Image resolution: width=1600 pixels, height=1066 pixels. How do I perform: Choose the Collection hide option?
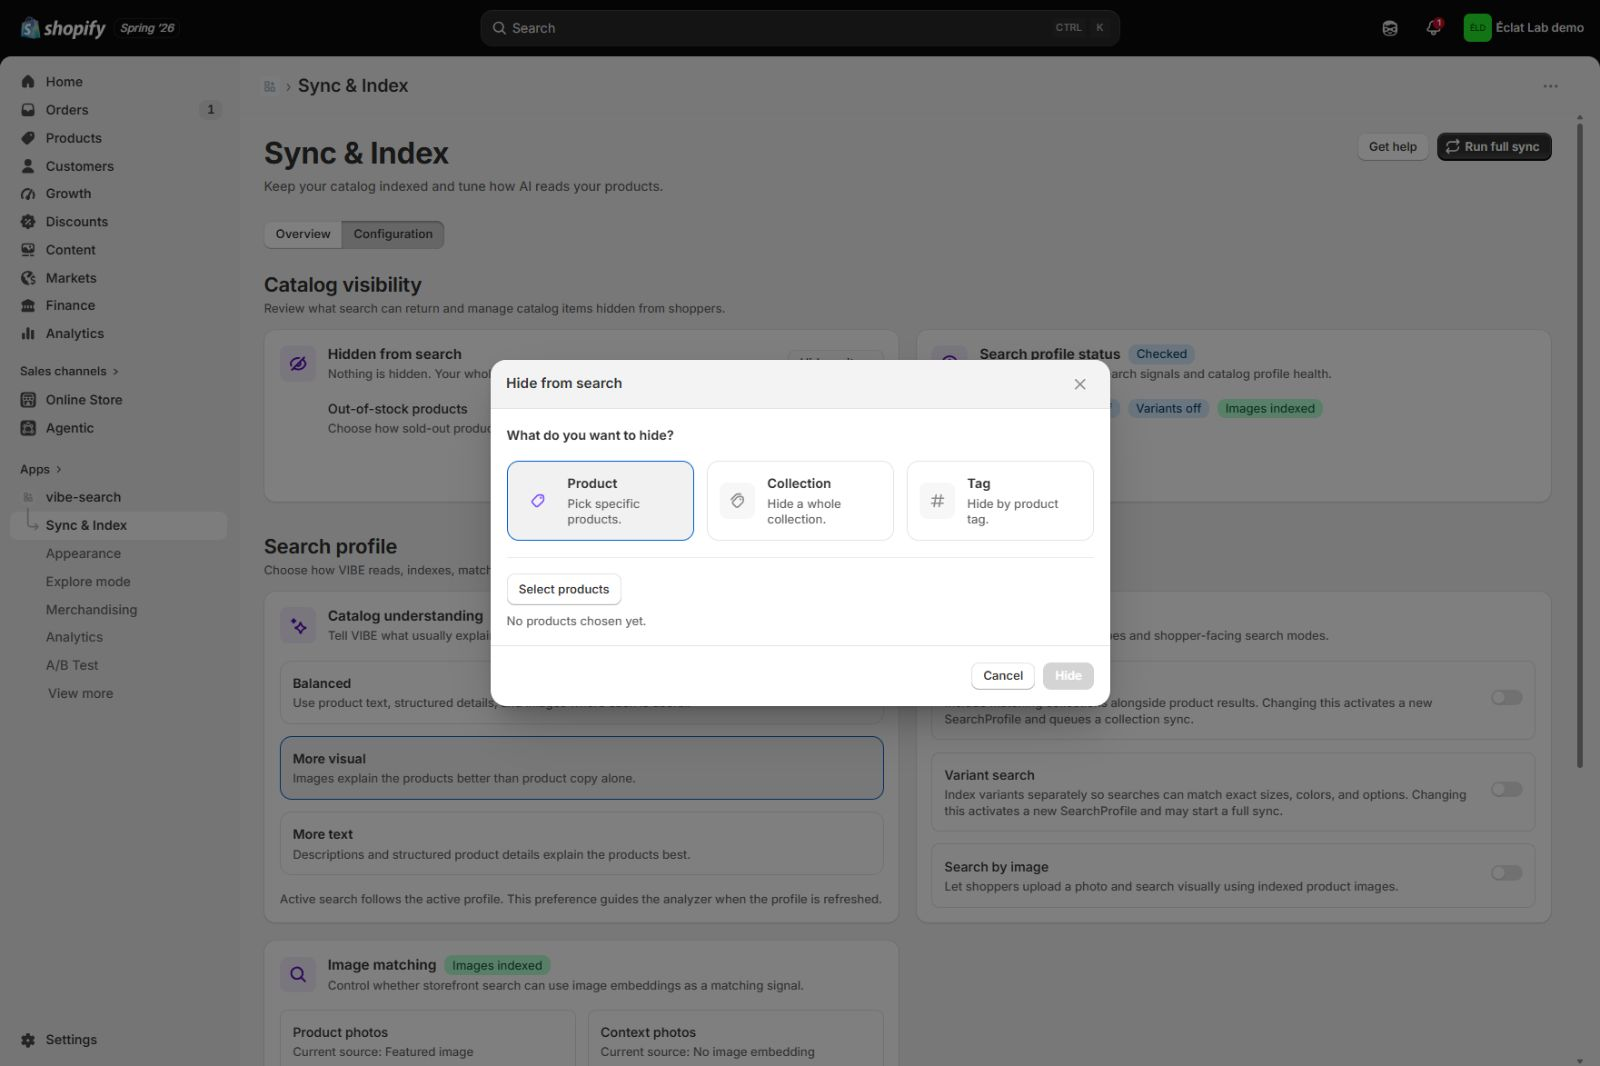click(x=800, y=501)
